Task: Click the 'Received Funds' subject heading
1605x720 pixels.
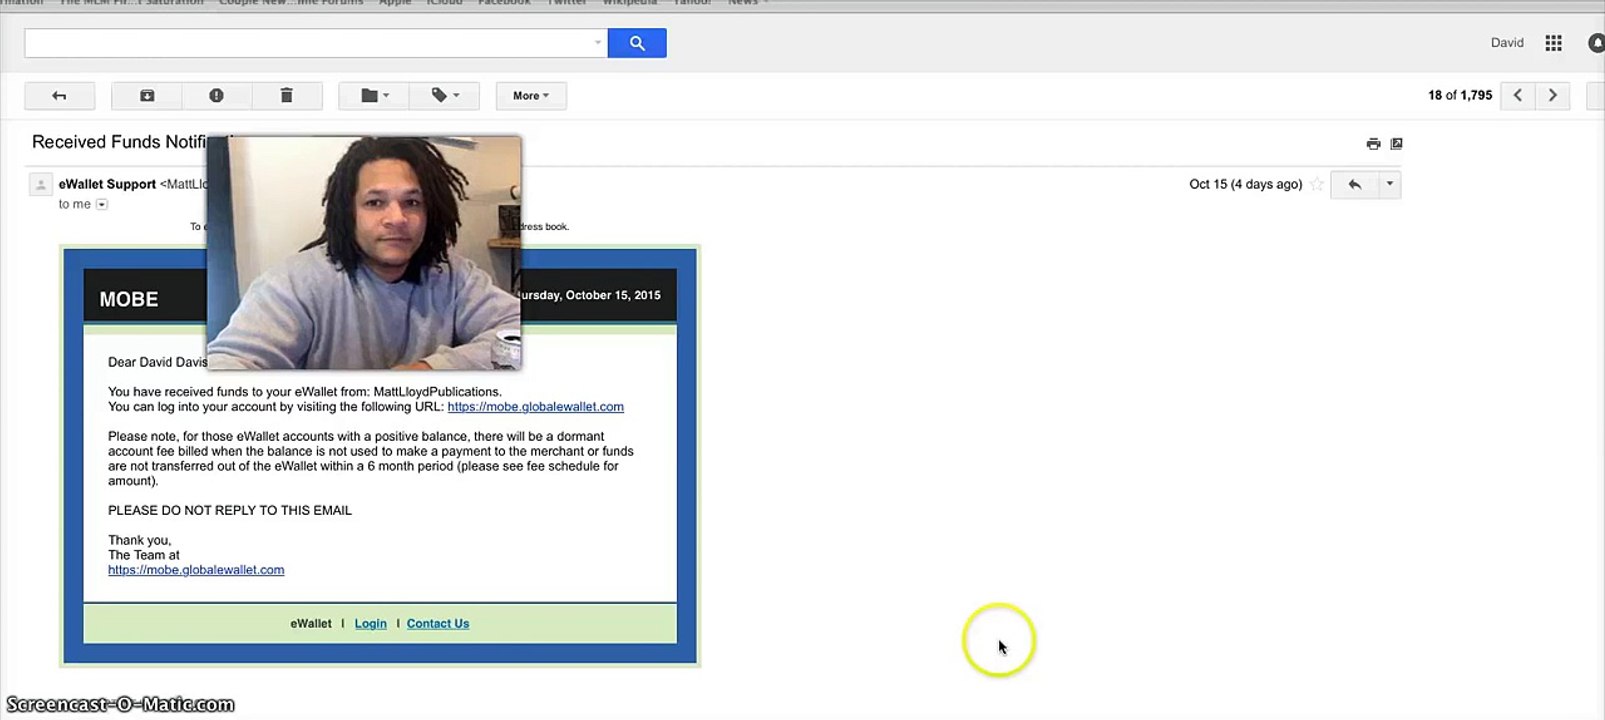Action: tap(119, 142)
